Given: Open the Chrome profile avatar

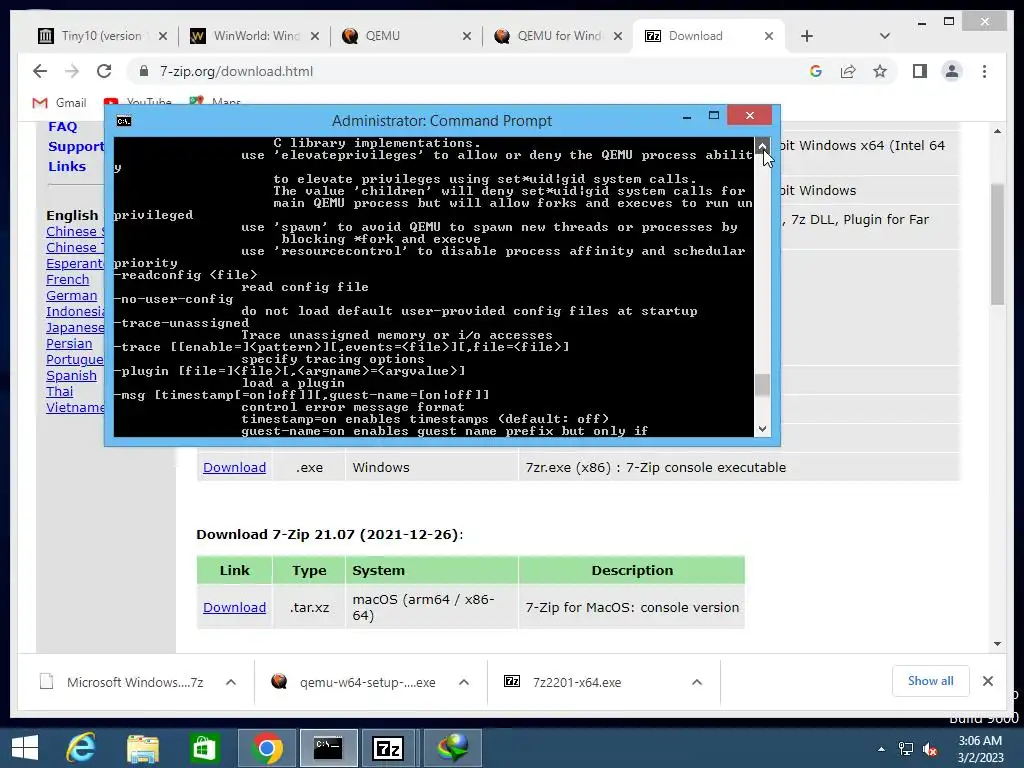Looking at the screenshot, I should [952, 71].
